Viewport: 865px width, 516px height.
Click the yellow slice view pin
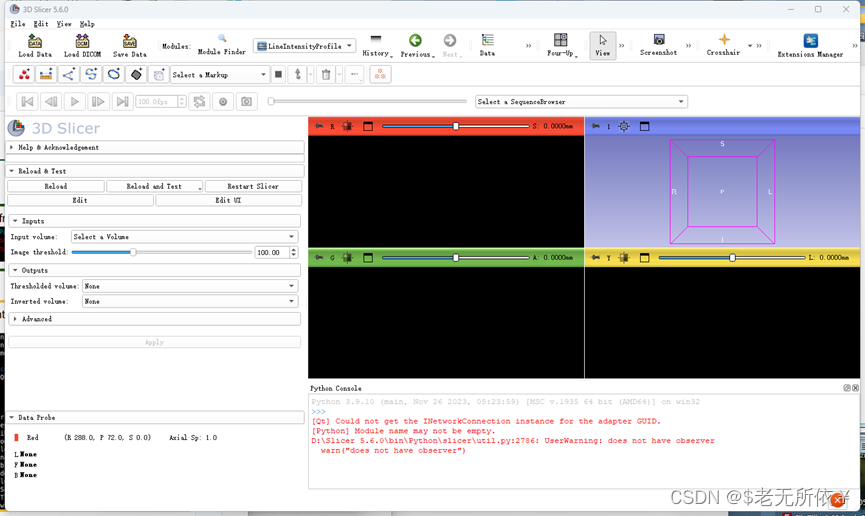595,258
